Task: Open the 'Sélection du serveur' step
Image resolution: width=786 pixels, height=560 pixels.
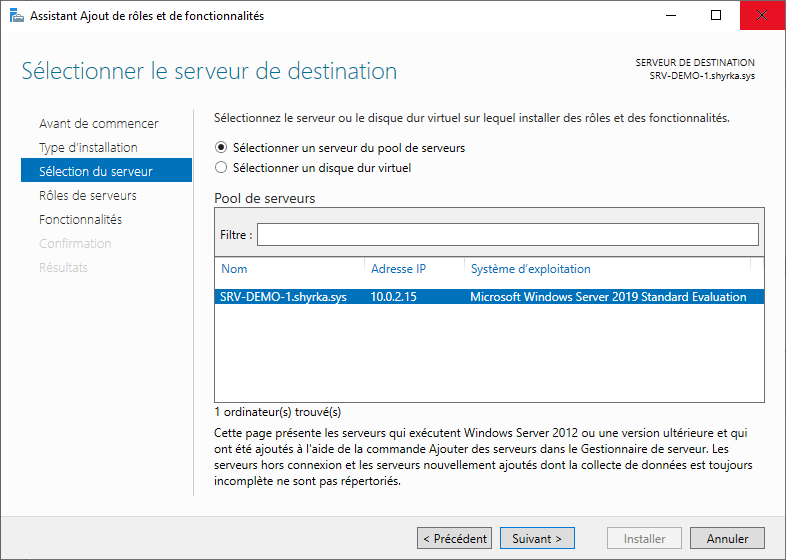Action: [x=95, y=172]
